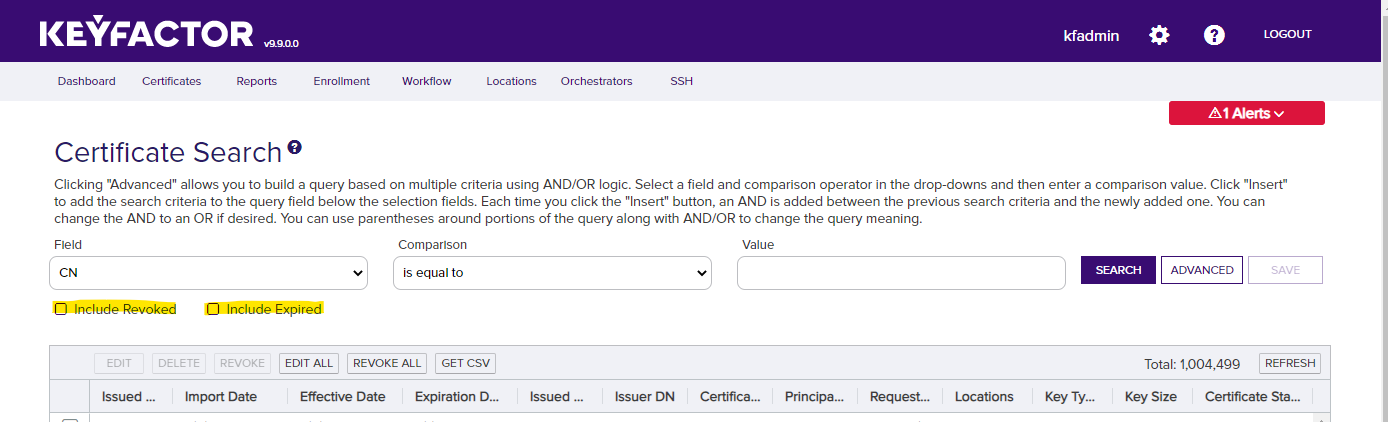This screenshot has height=422, width=1388.
Task: Refresh the certificate grid
Action: tap(1289, 363)
